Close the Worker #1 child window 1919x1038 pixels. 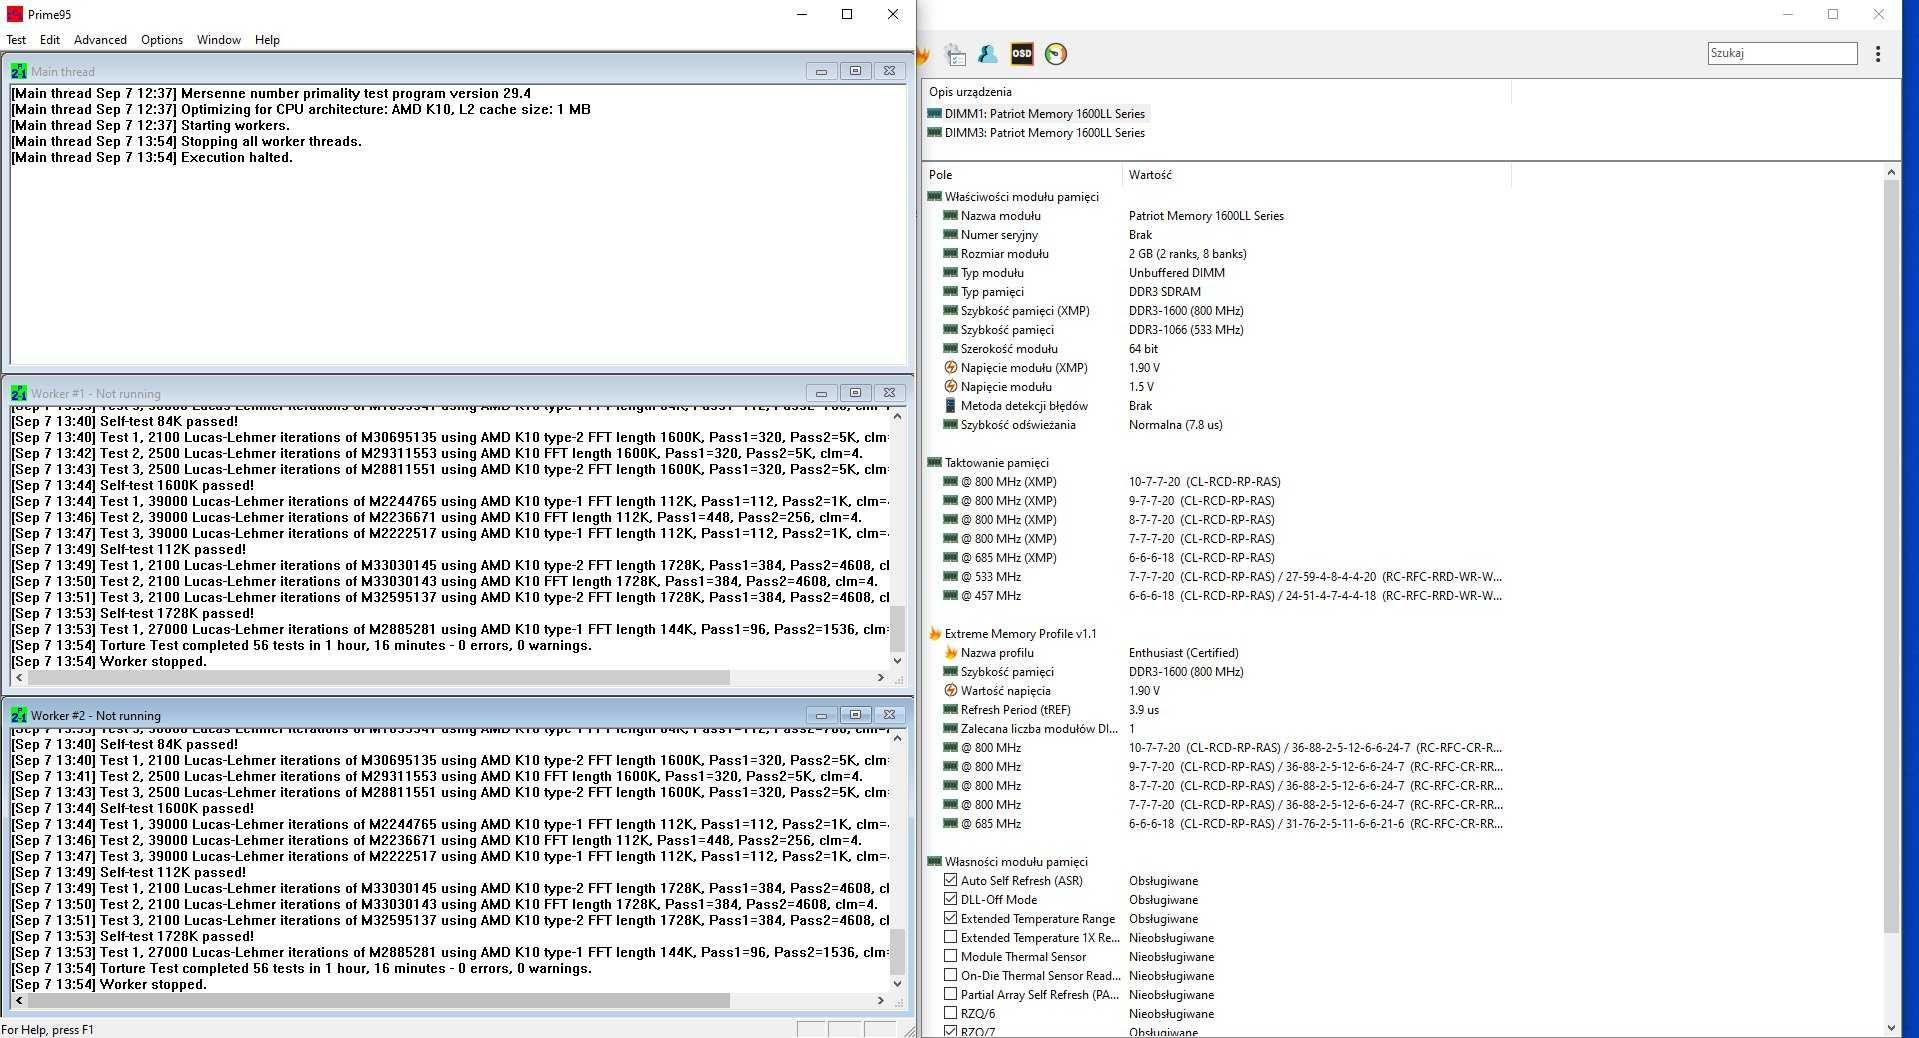889,393
